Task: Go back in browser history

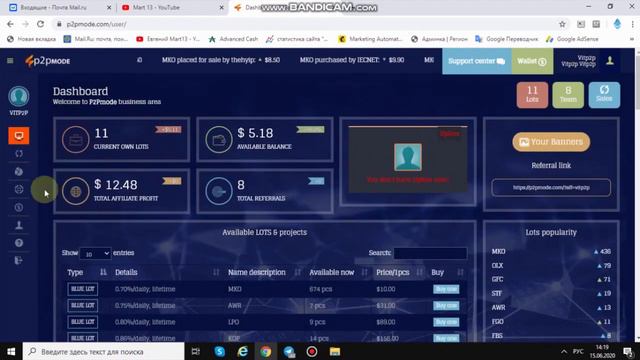Action: pos(10,24)
